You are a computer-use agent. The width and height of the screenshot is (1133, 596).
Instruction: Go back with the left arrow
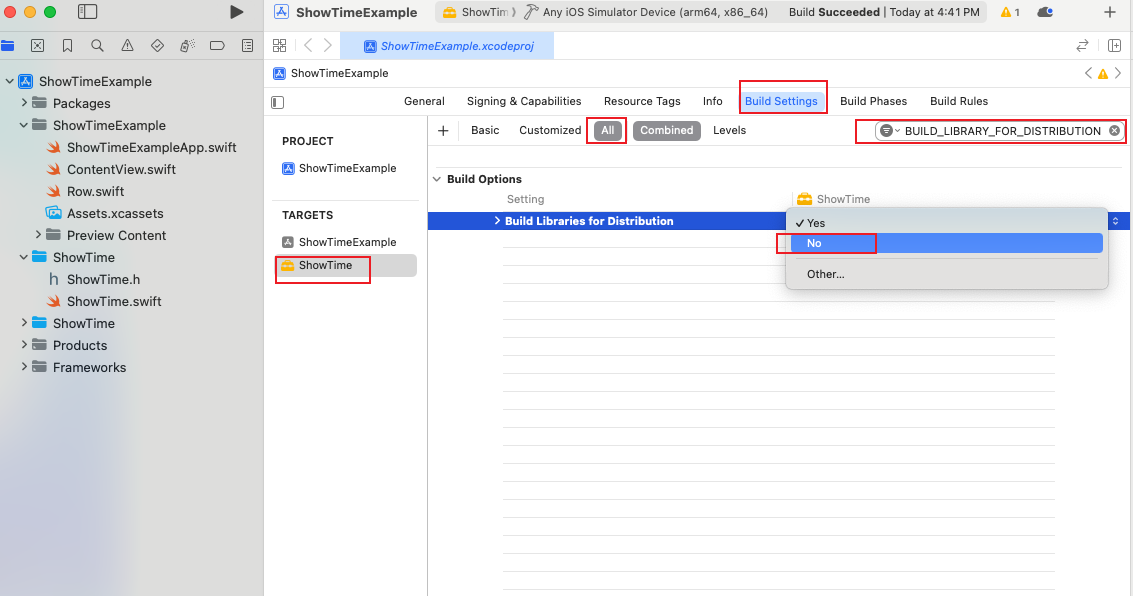308,46
